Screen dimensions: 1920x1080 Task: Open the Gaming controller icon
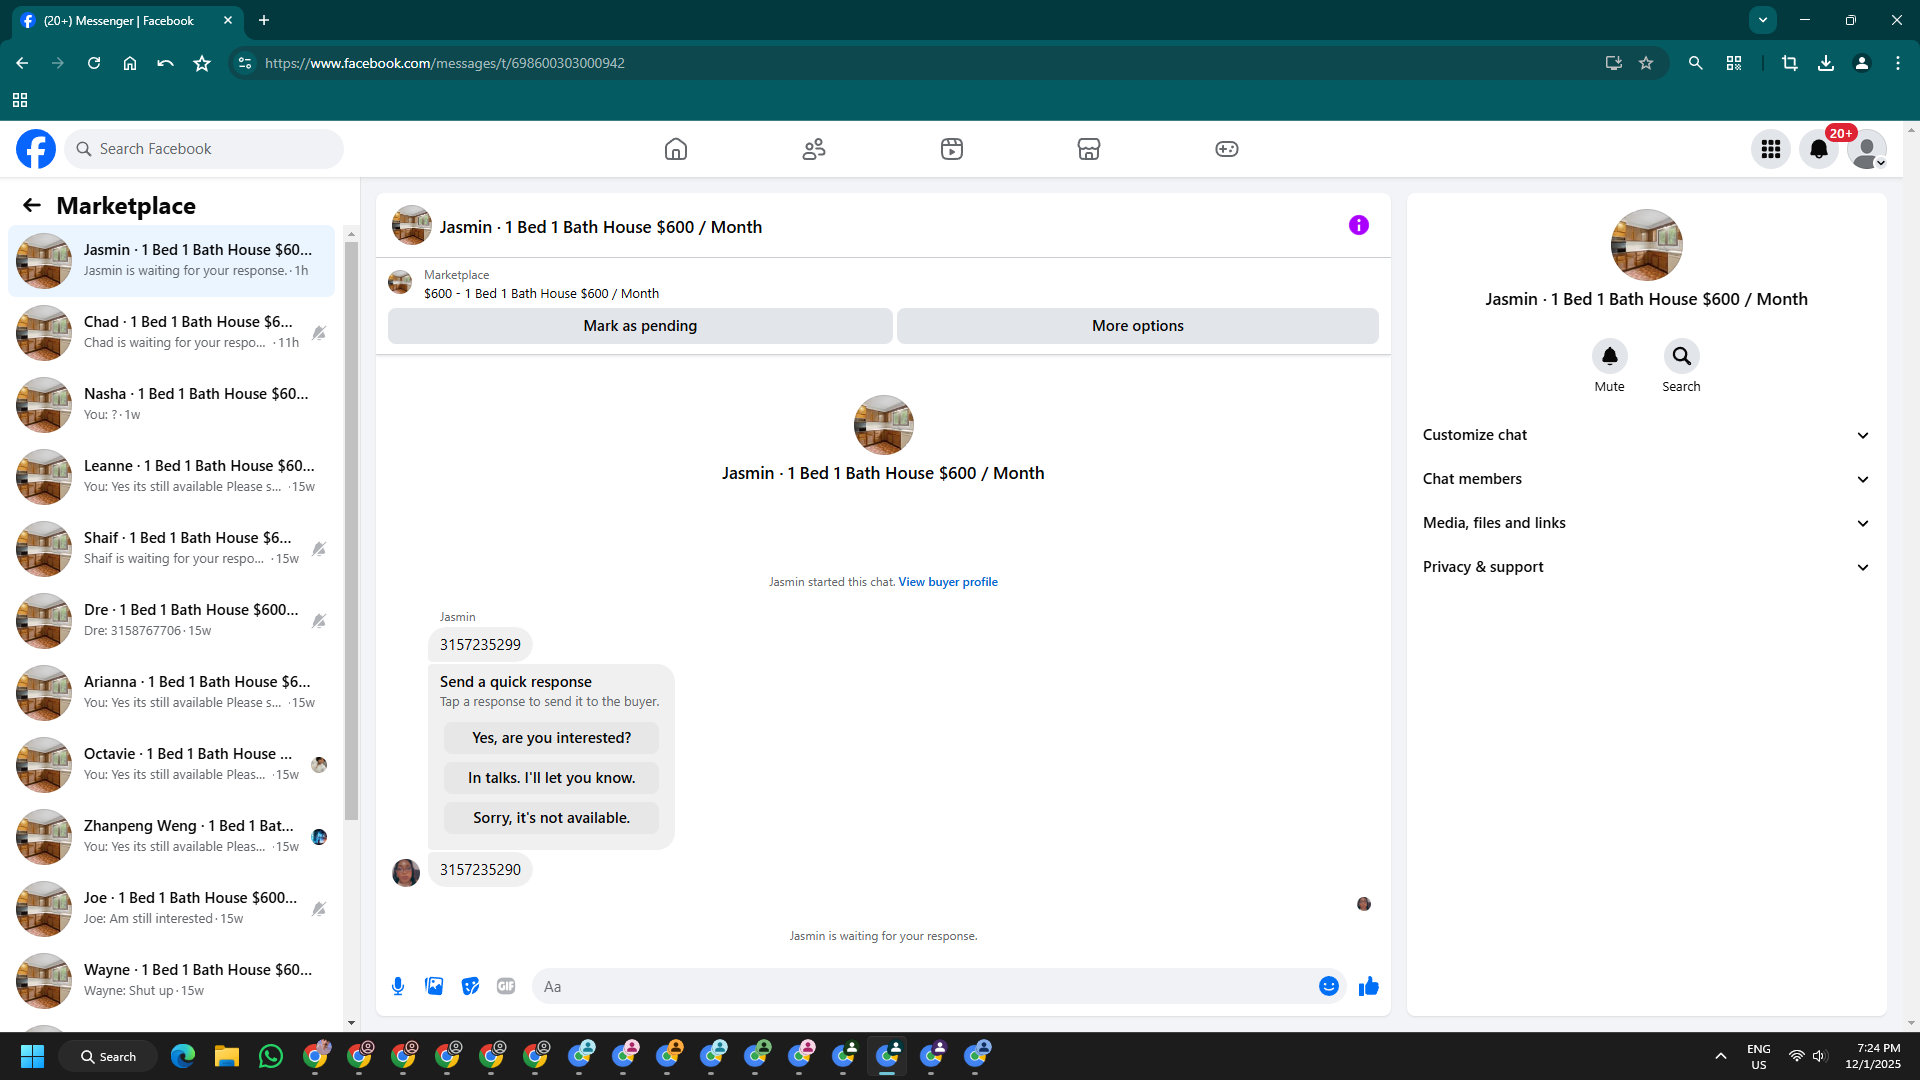click(1227, 149)
